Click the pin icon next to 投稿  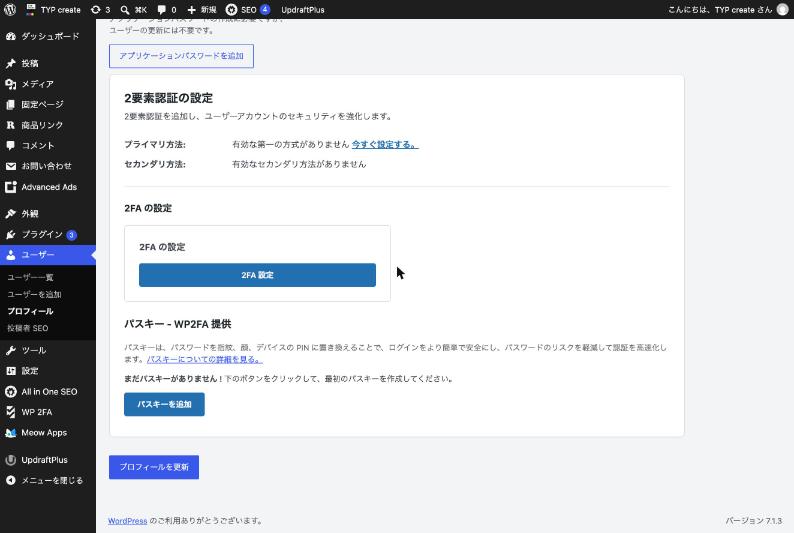[11, 63]
